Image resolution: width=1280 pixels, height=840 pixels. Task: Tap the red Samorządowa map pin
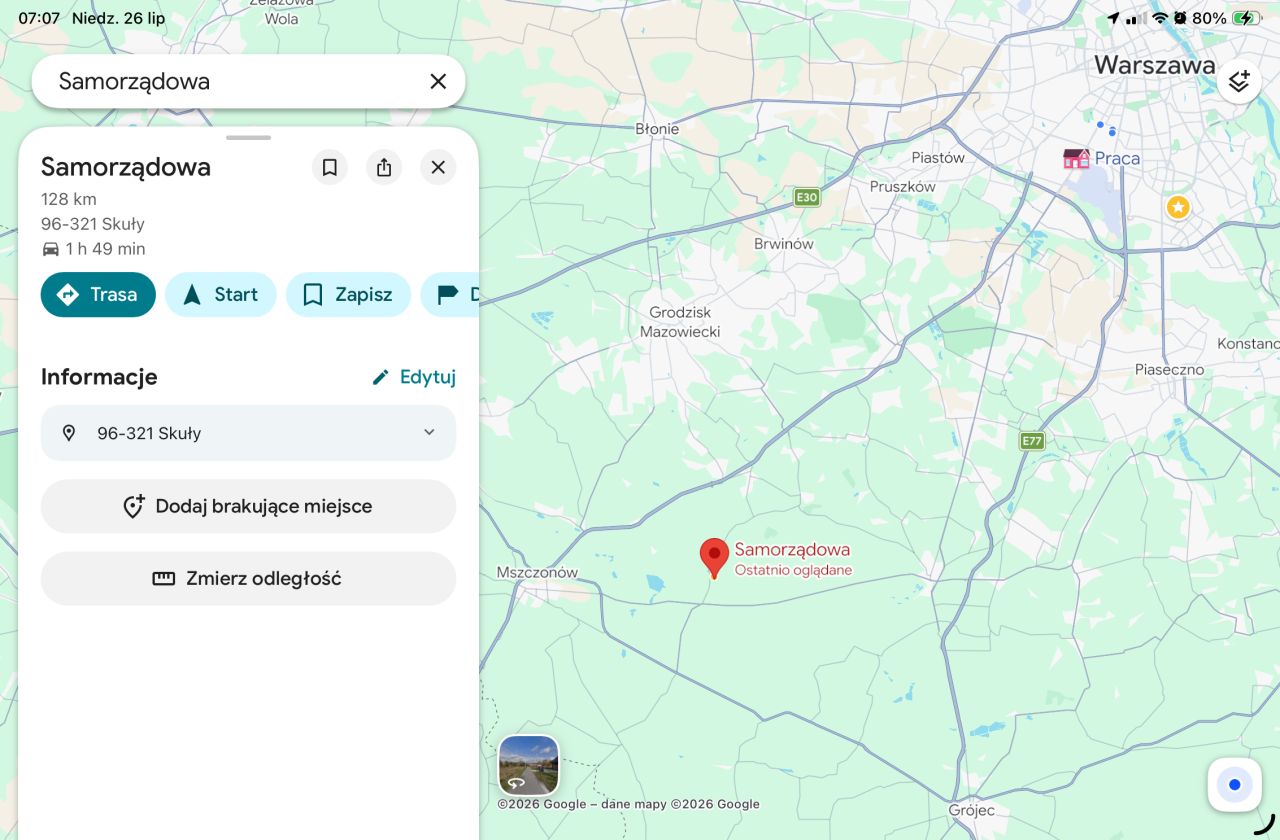coord(714,558)
